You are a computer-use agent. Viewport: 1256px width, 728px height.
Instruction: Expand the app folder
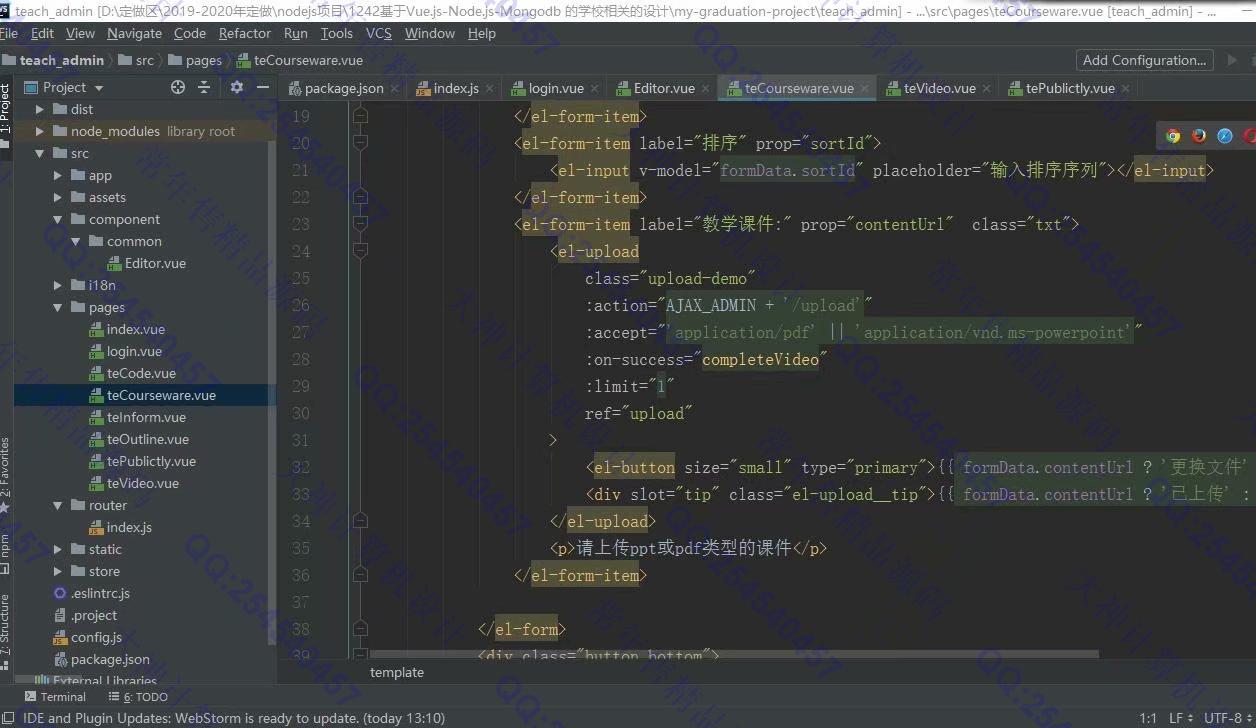(x=58, y=175)
